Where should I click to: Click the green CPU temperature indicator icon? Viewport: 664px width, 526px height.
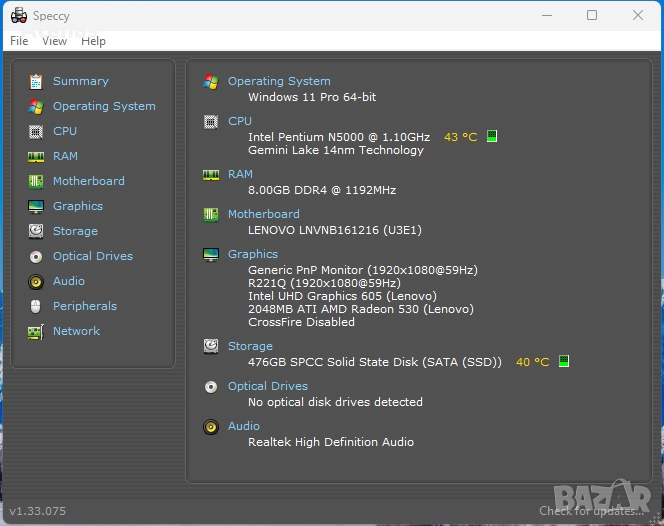click(x=492, y=136)
